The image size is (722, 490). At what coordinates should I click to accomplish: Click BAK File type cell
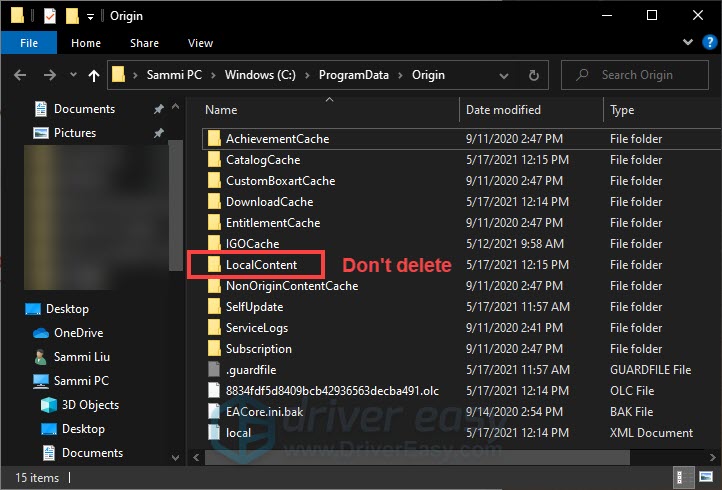click(632, 412)
